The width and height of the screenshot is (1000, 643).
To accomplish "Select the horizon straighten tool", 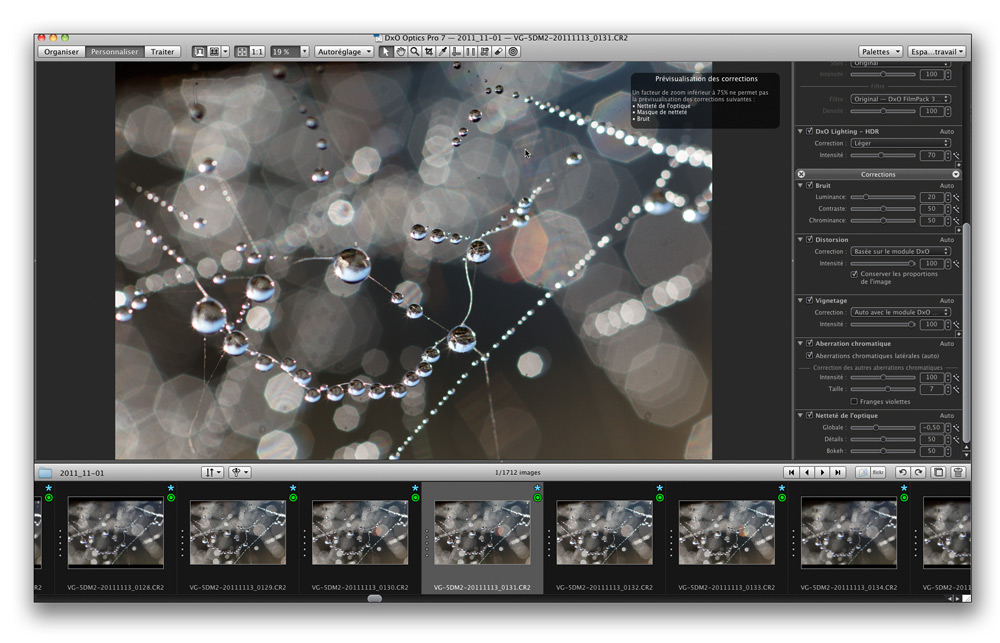I will tap(457, 52).
